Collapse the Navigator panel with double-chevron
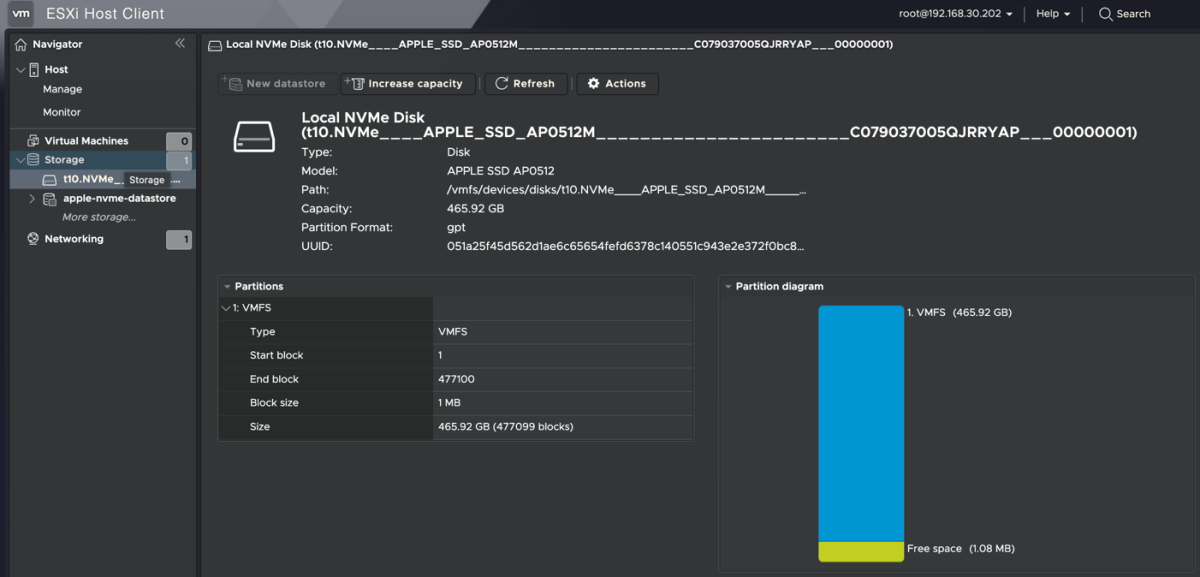The width and height of the screenshot is (1200, 577). (180, 43)
